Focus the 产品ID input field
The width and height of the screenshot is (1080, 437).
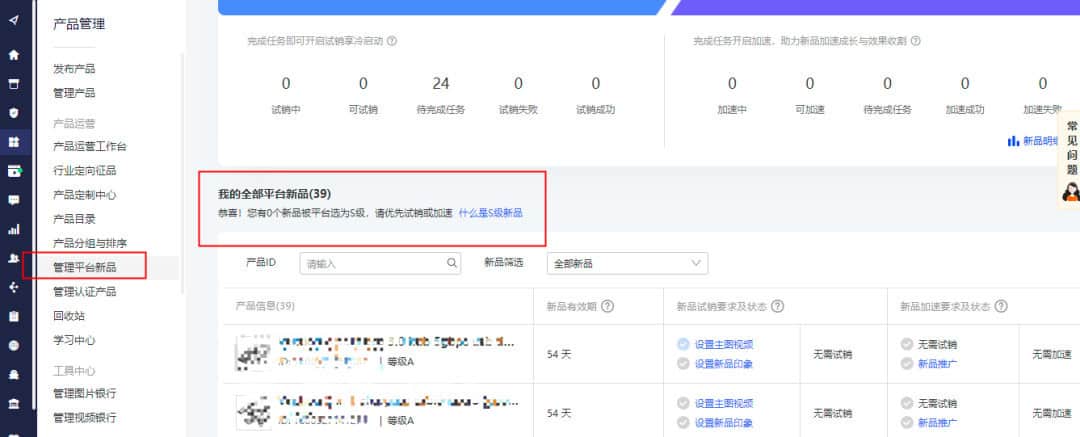[x=380, y=263]
